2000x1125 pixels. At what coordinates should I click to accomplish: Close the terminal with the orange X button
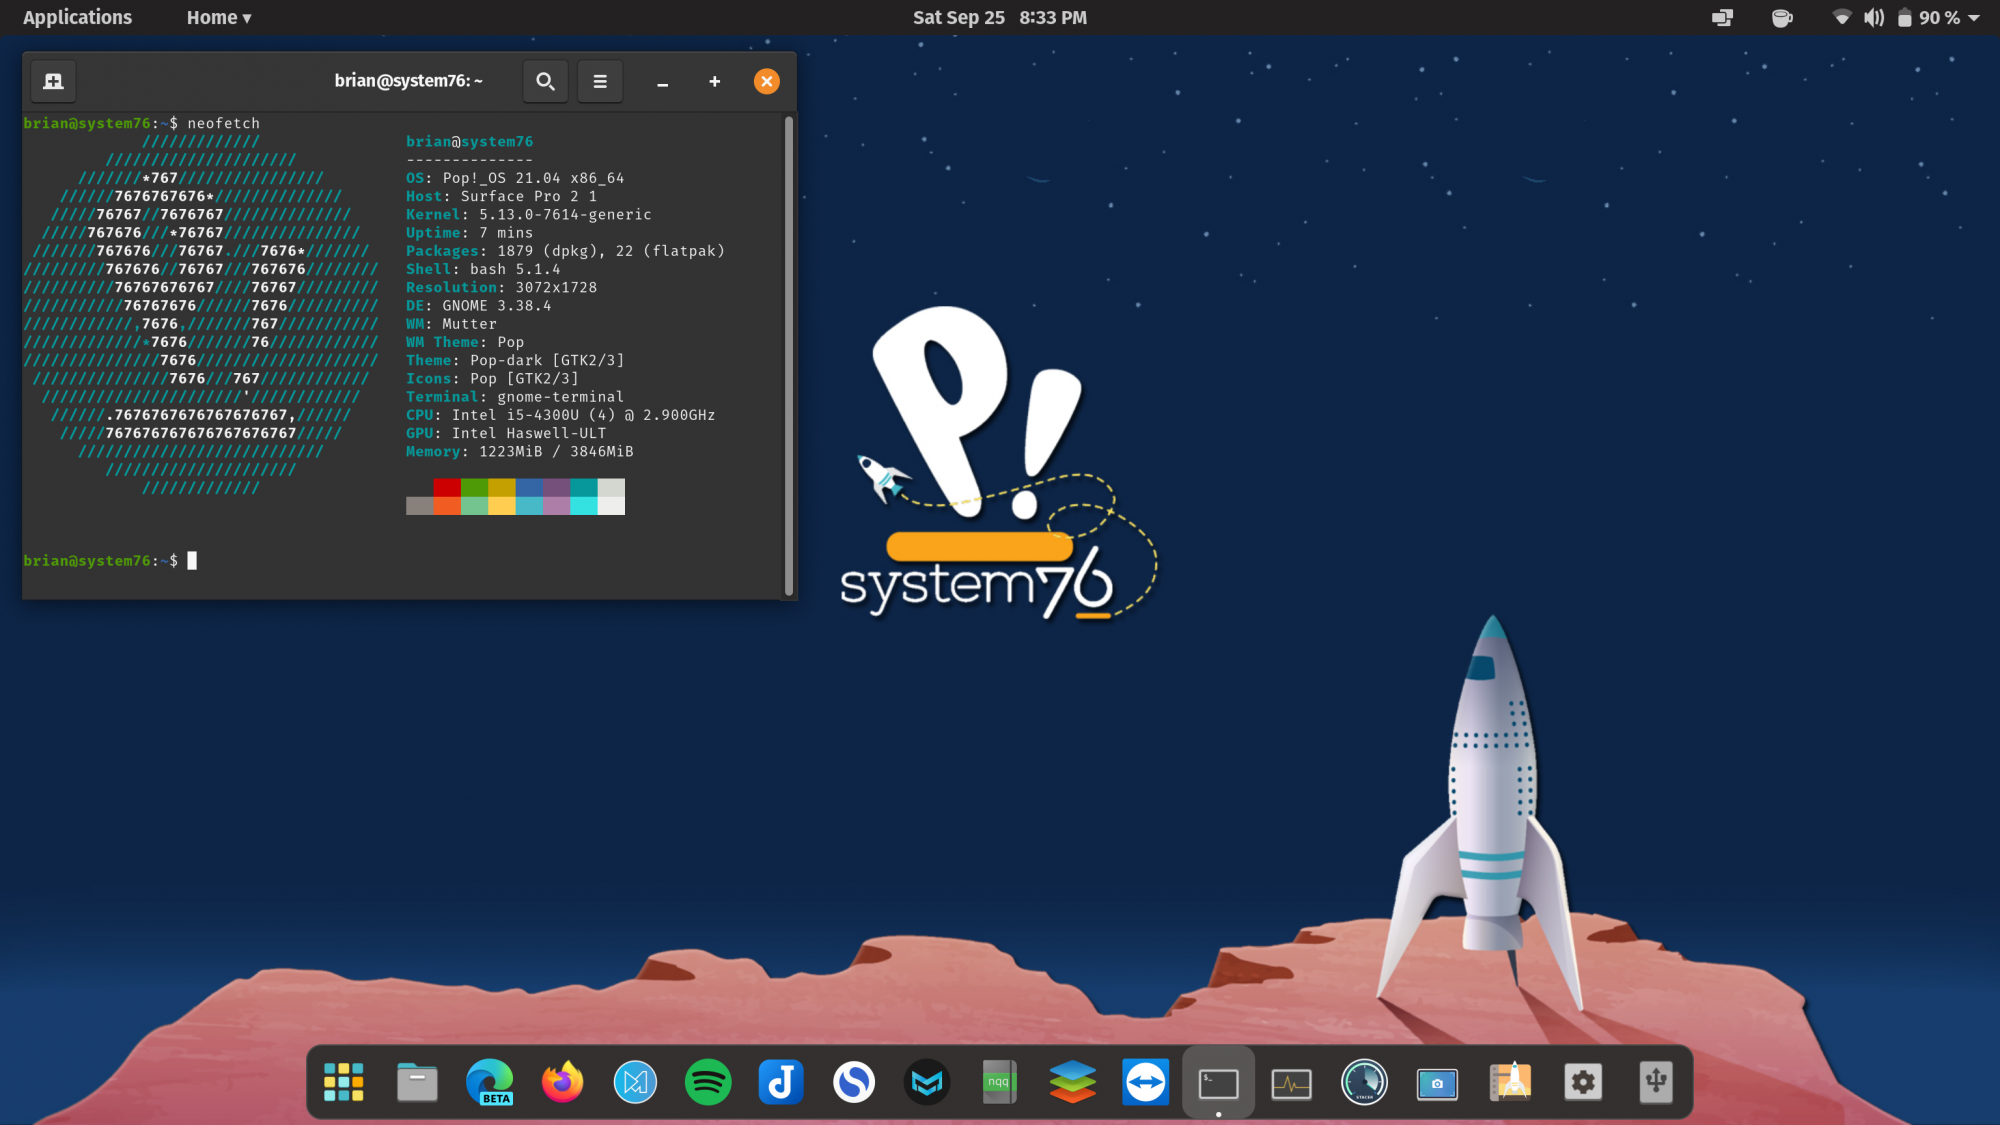(x=767, y=82)
